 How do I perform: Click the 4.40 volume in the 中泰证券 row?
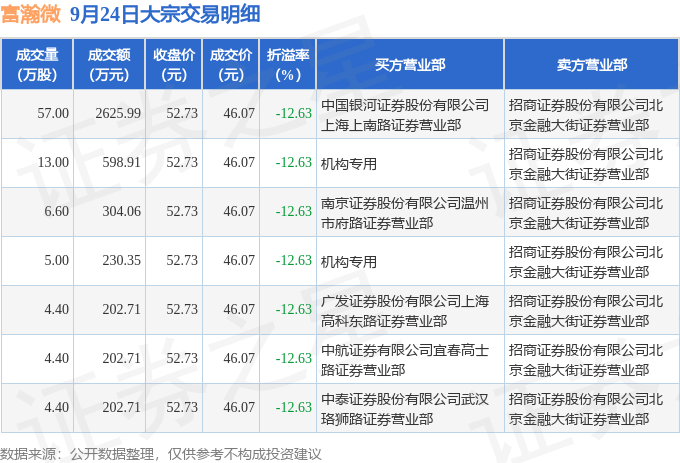pyautogui.click(x=56, y=408)
